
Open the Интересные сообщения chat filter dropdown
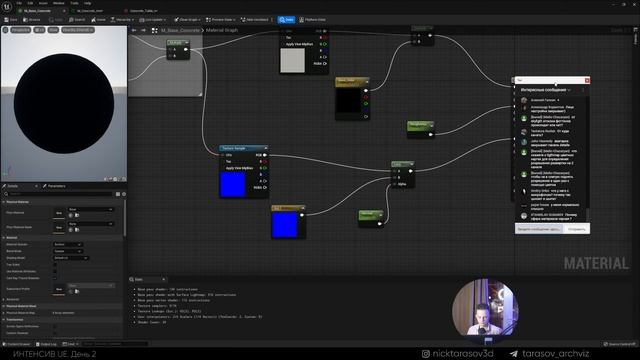click(x=545, y=90)
